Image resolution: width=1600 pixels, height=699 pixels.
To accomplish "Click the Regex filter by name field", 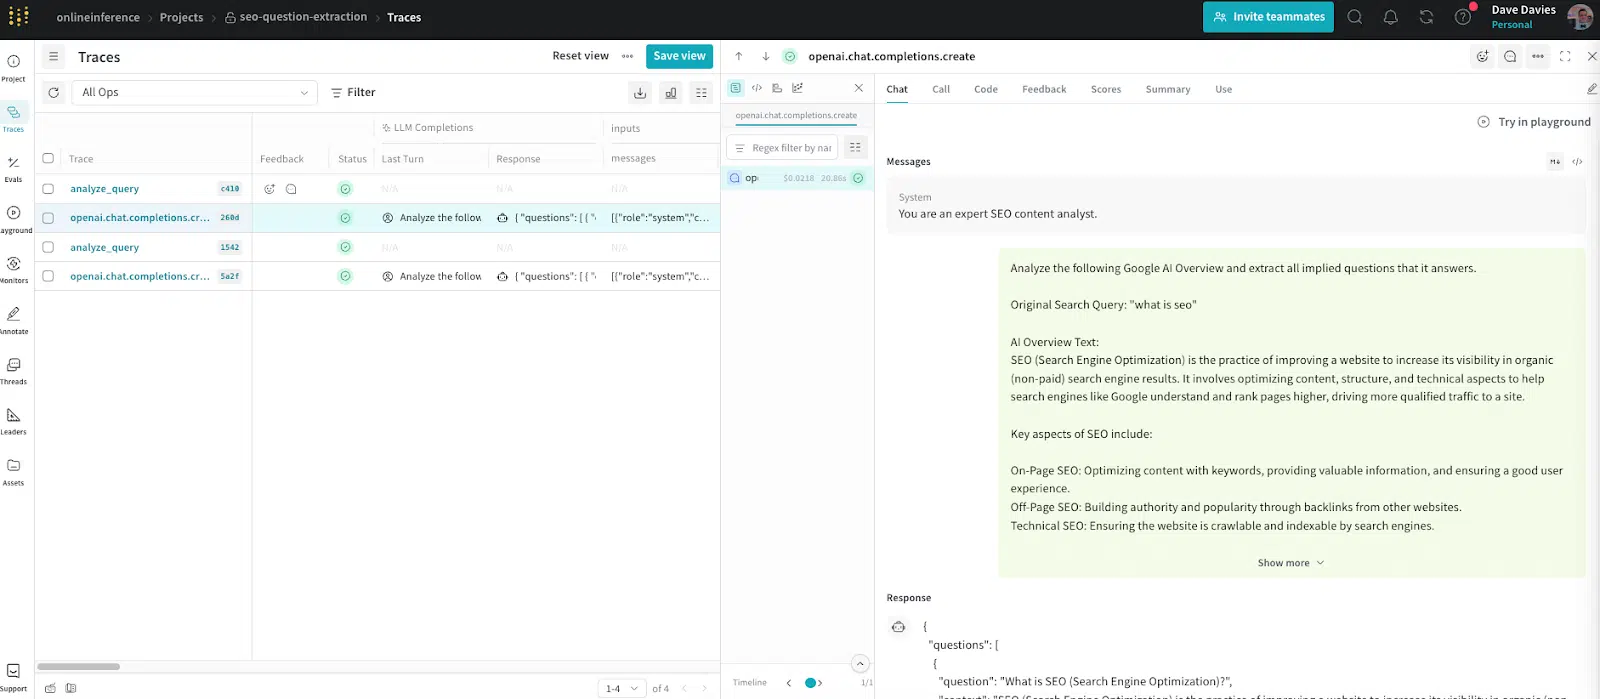I will (x=782, y=148).
